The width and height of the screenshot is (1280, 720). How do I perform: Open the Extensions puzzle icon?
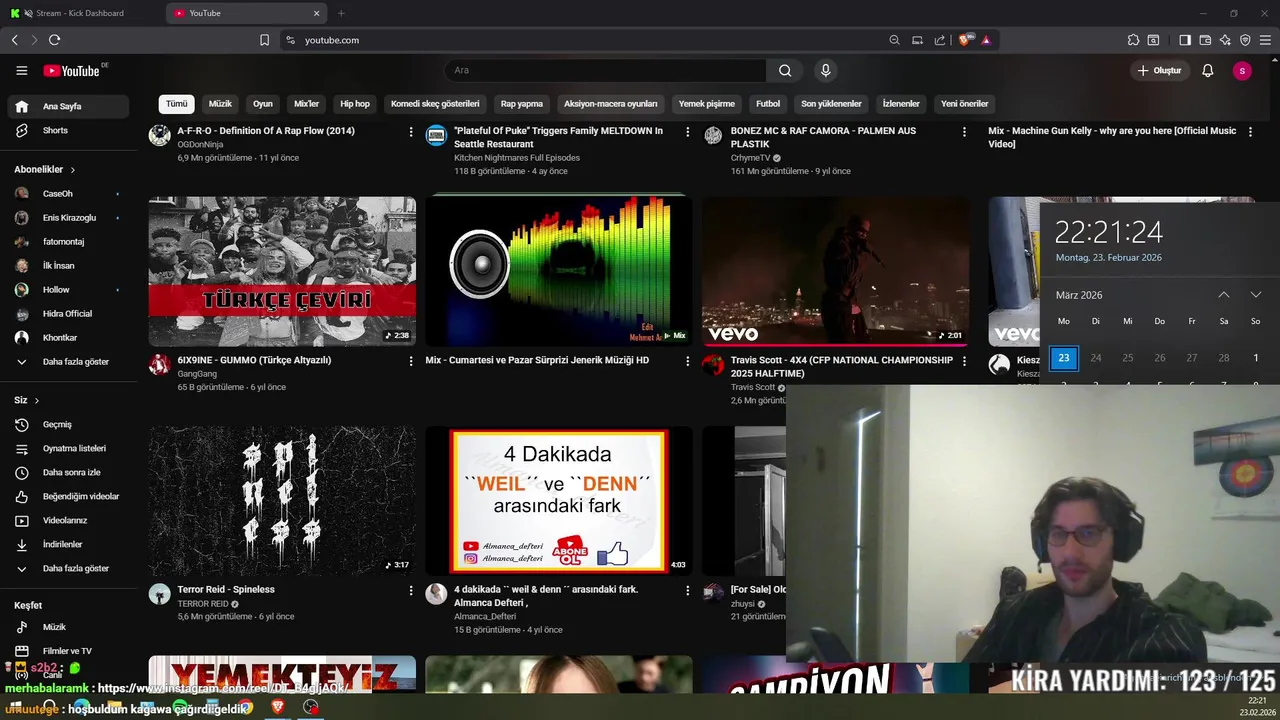coord(1133,40)
